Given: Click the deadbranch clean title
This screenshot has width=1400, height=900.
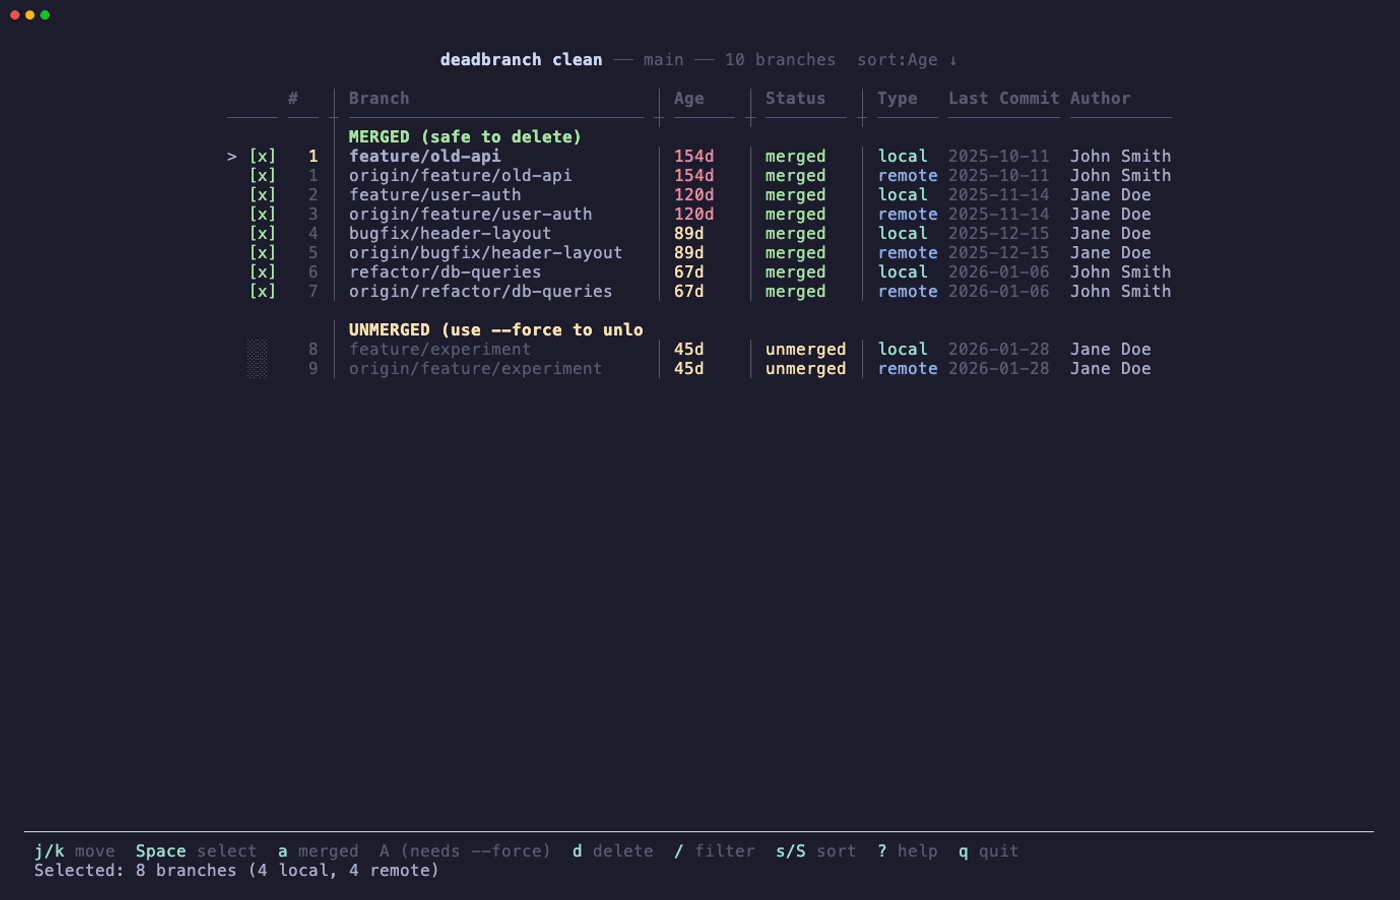Looking at the screenshot, I should (x=521, y=60).
